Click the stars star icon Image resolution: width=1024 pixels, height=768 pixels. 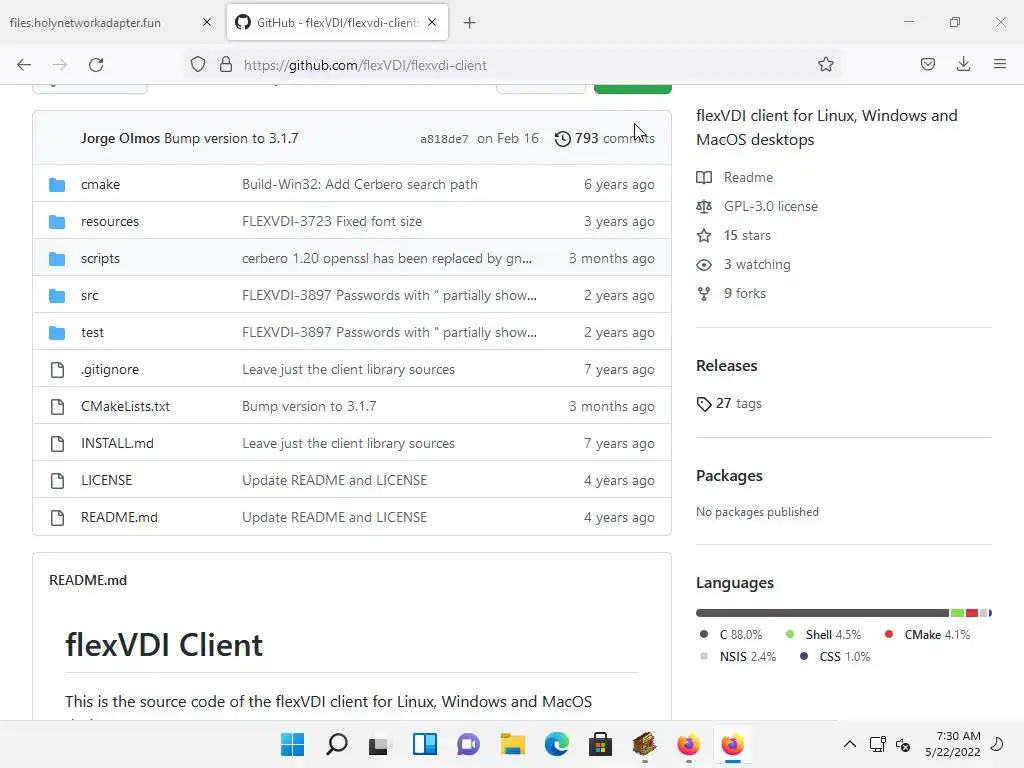click(704, 235)
